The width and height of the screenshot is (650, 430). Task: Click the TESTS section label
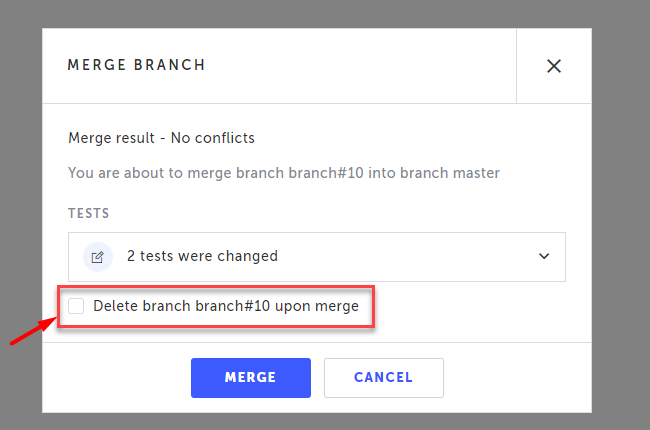[88, 214]
